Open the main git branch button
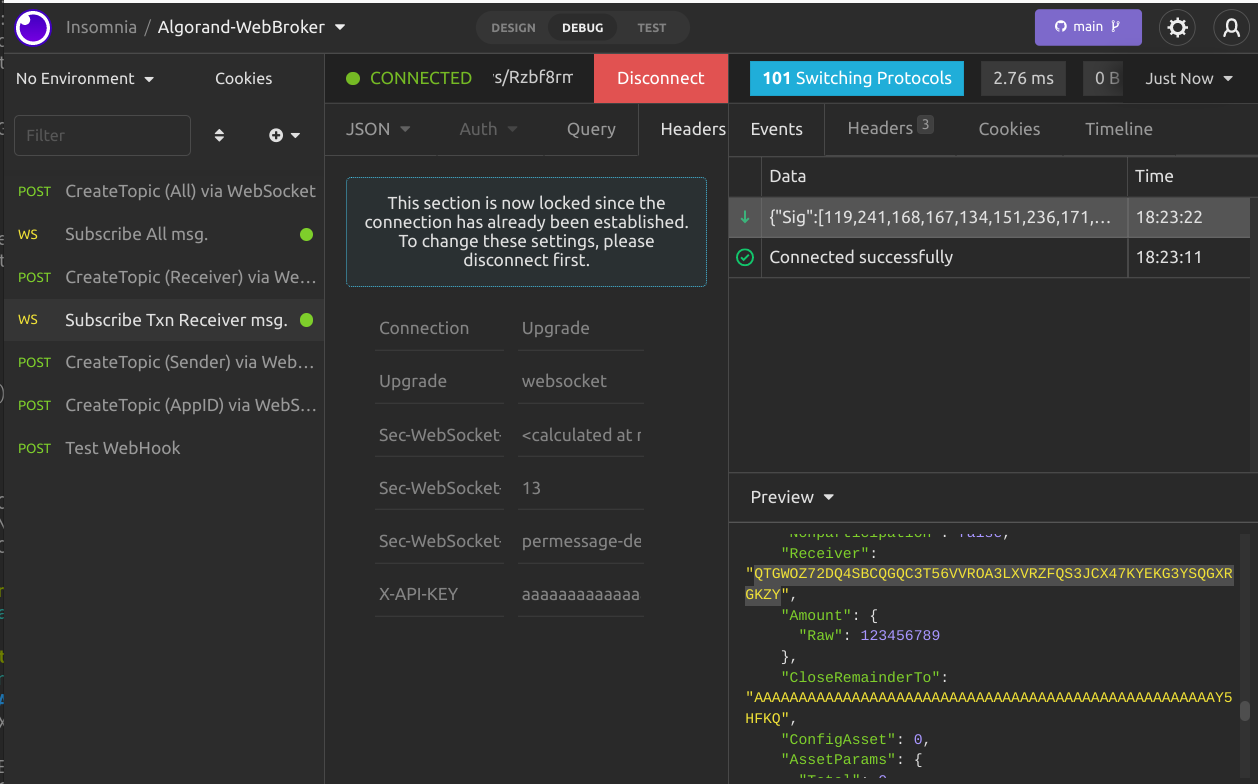This screenshot has height=784, width=1258. click(x=1088, y=27)
